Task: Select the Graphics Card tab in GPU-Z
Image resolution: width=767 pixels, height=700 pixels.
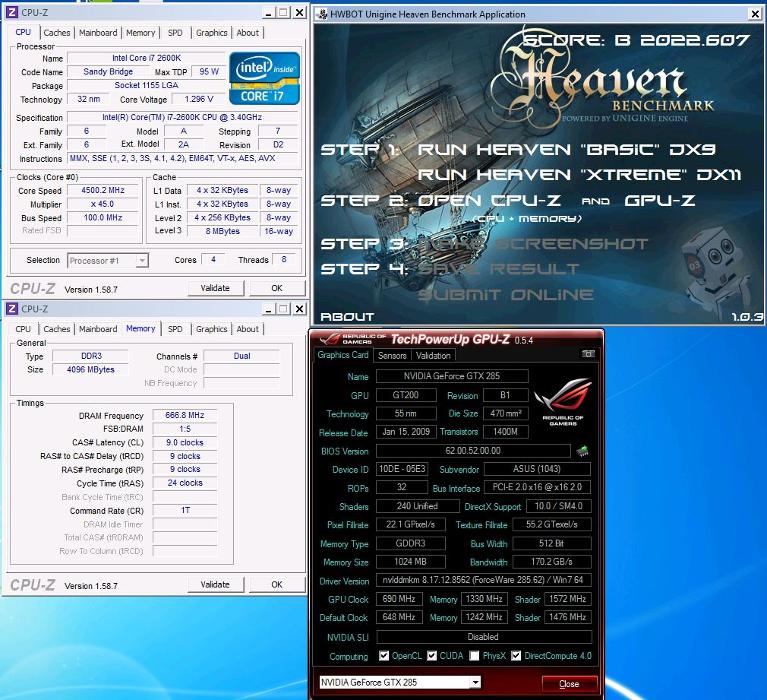Action: (x=343, y=355)
